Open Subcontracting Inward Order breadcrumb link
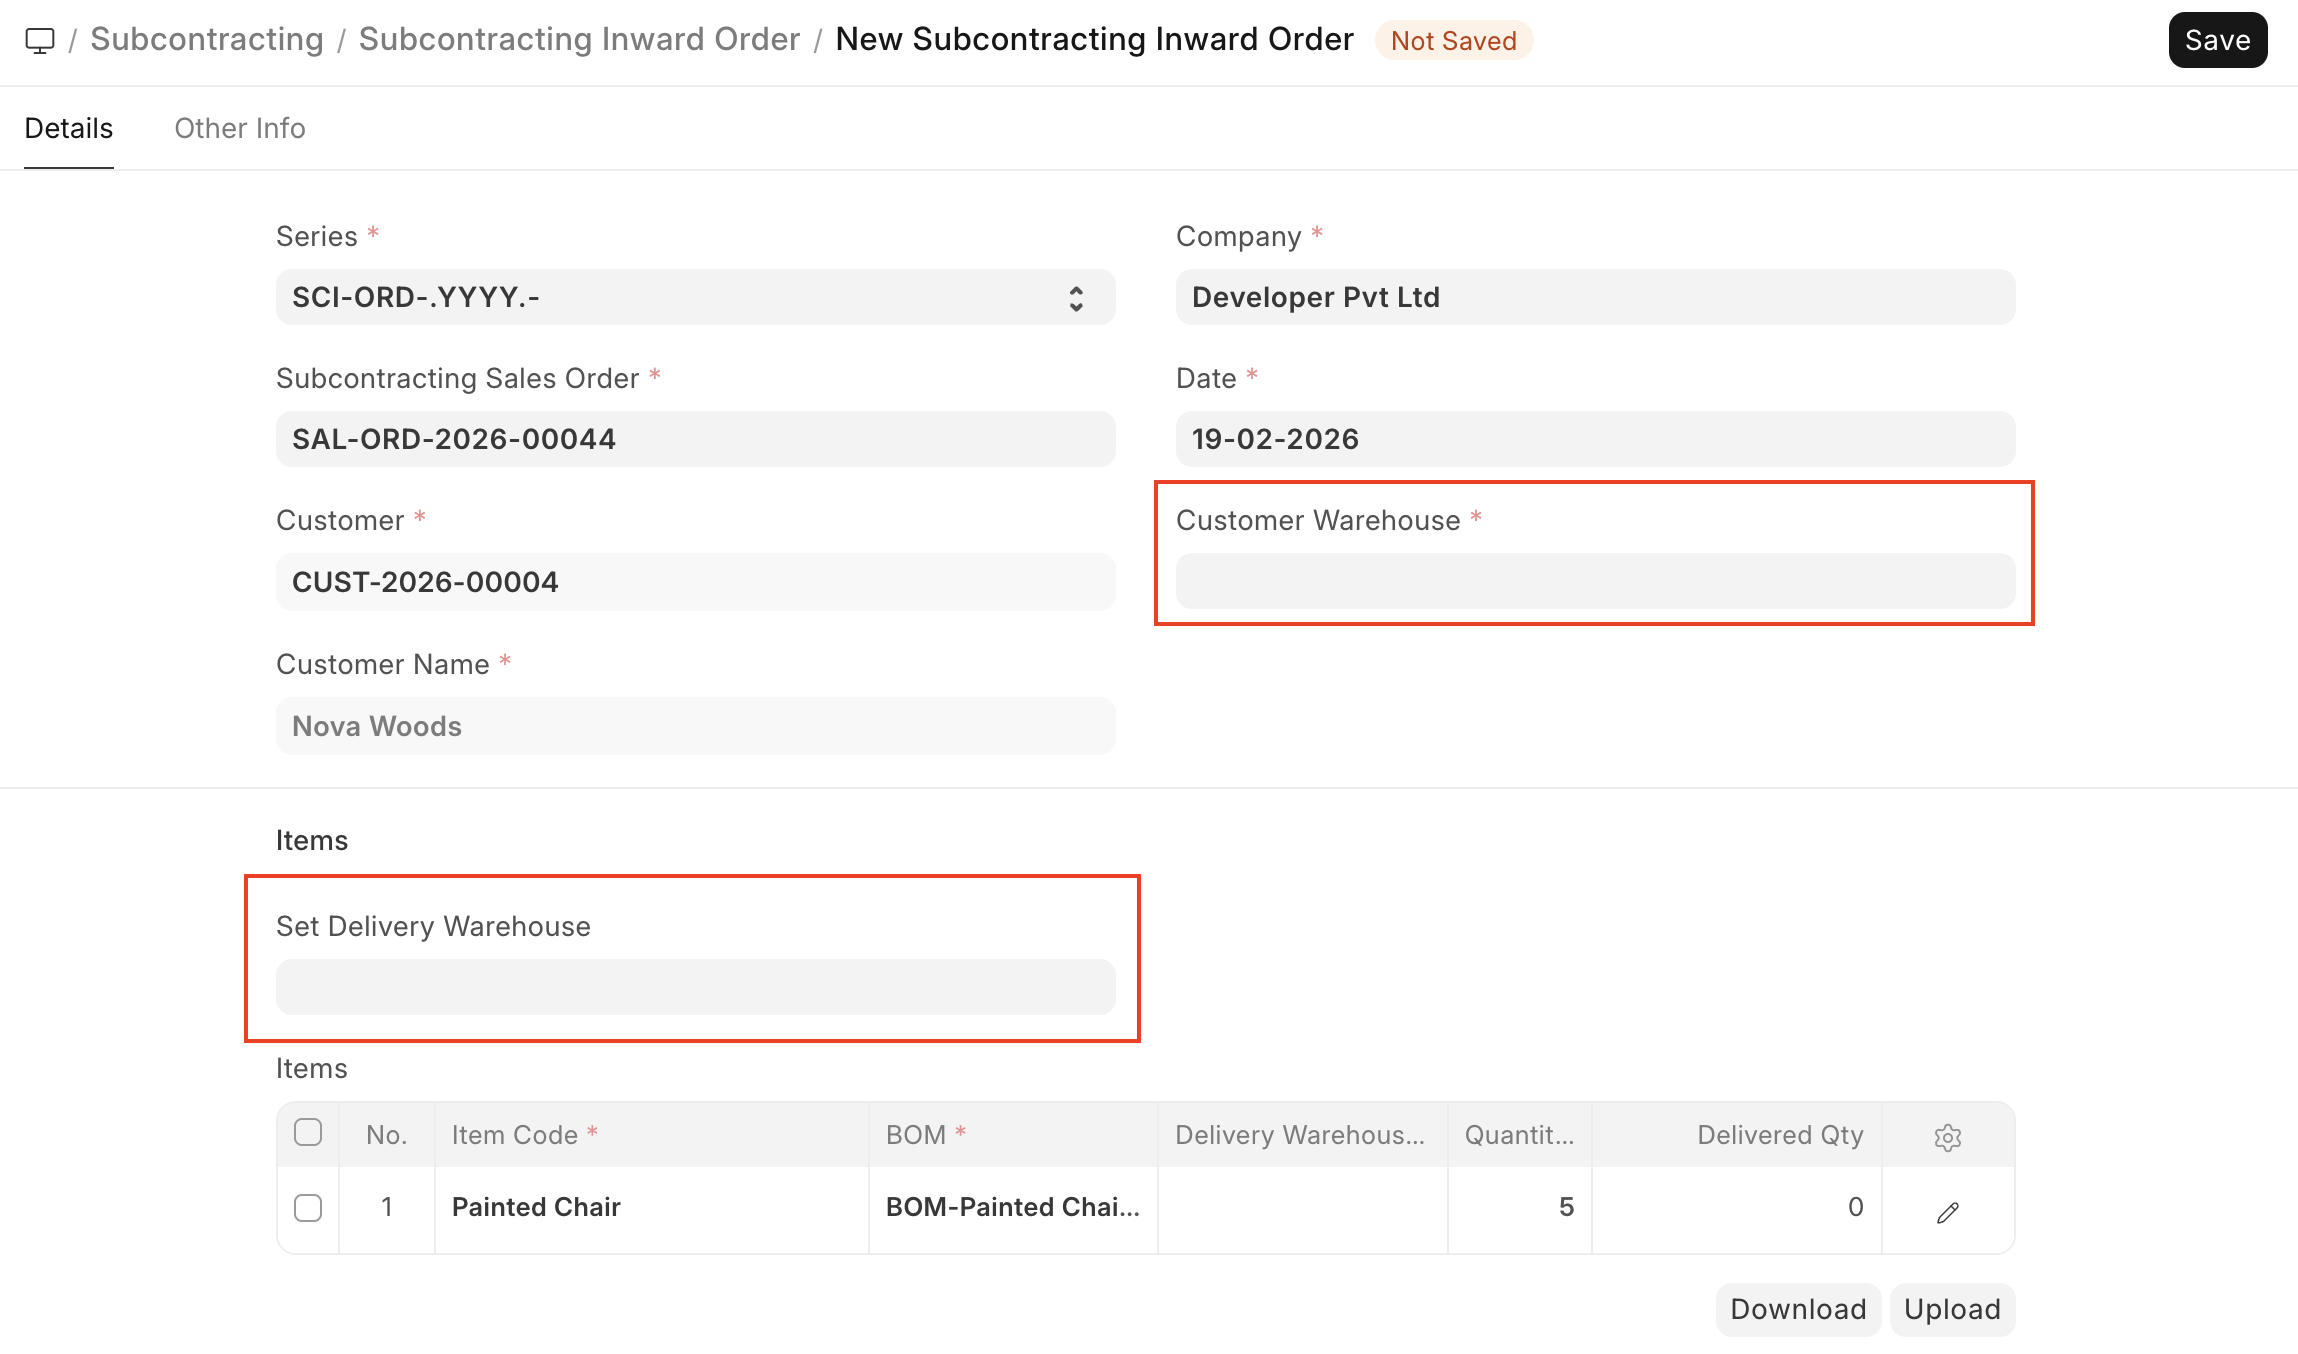 [x=579, y=40]
